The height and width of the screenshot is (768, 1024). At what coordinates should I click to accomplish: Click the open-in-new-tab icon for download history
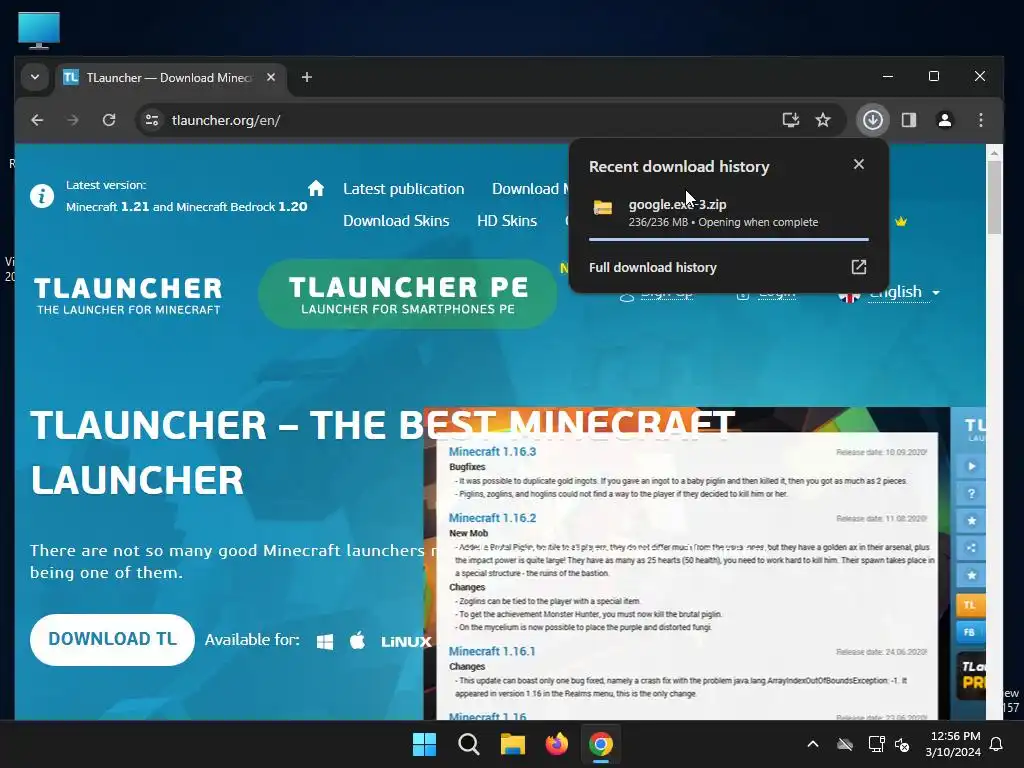pos(859,266)
